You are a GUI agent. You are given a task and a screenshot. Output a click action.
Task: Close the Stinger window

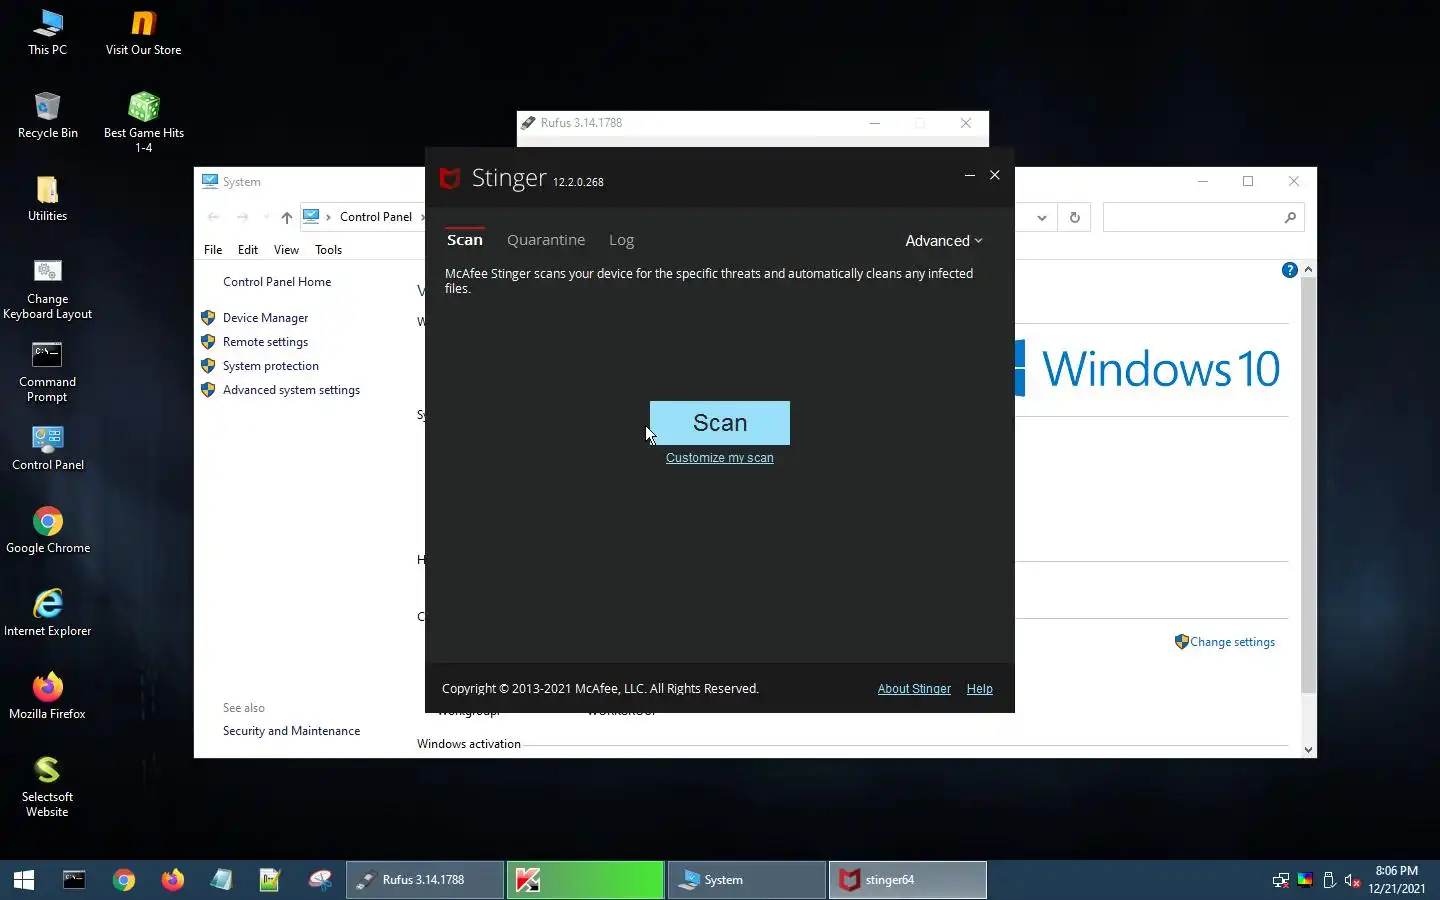(x=994, y=175)
